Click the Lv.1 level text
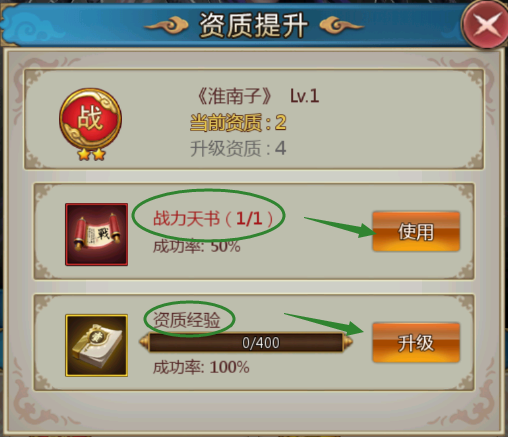Screen dimensions: 508x437 pos(304,96)
